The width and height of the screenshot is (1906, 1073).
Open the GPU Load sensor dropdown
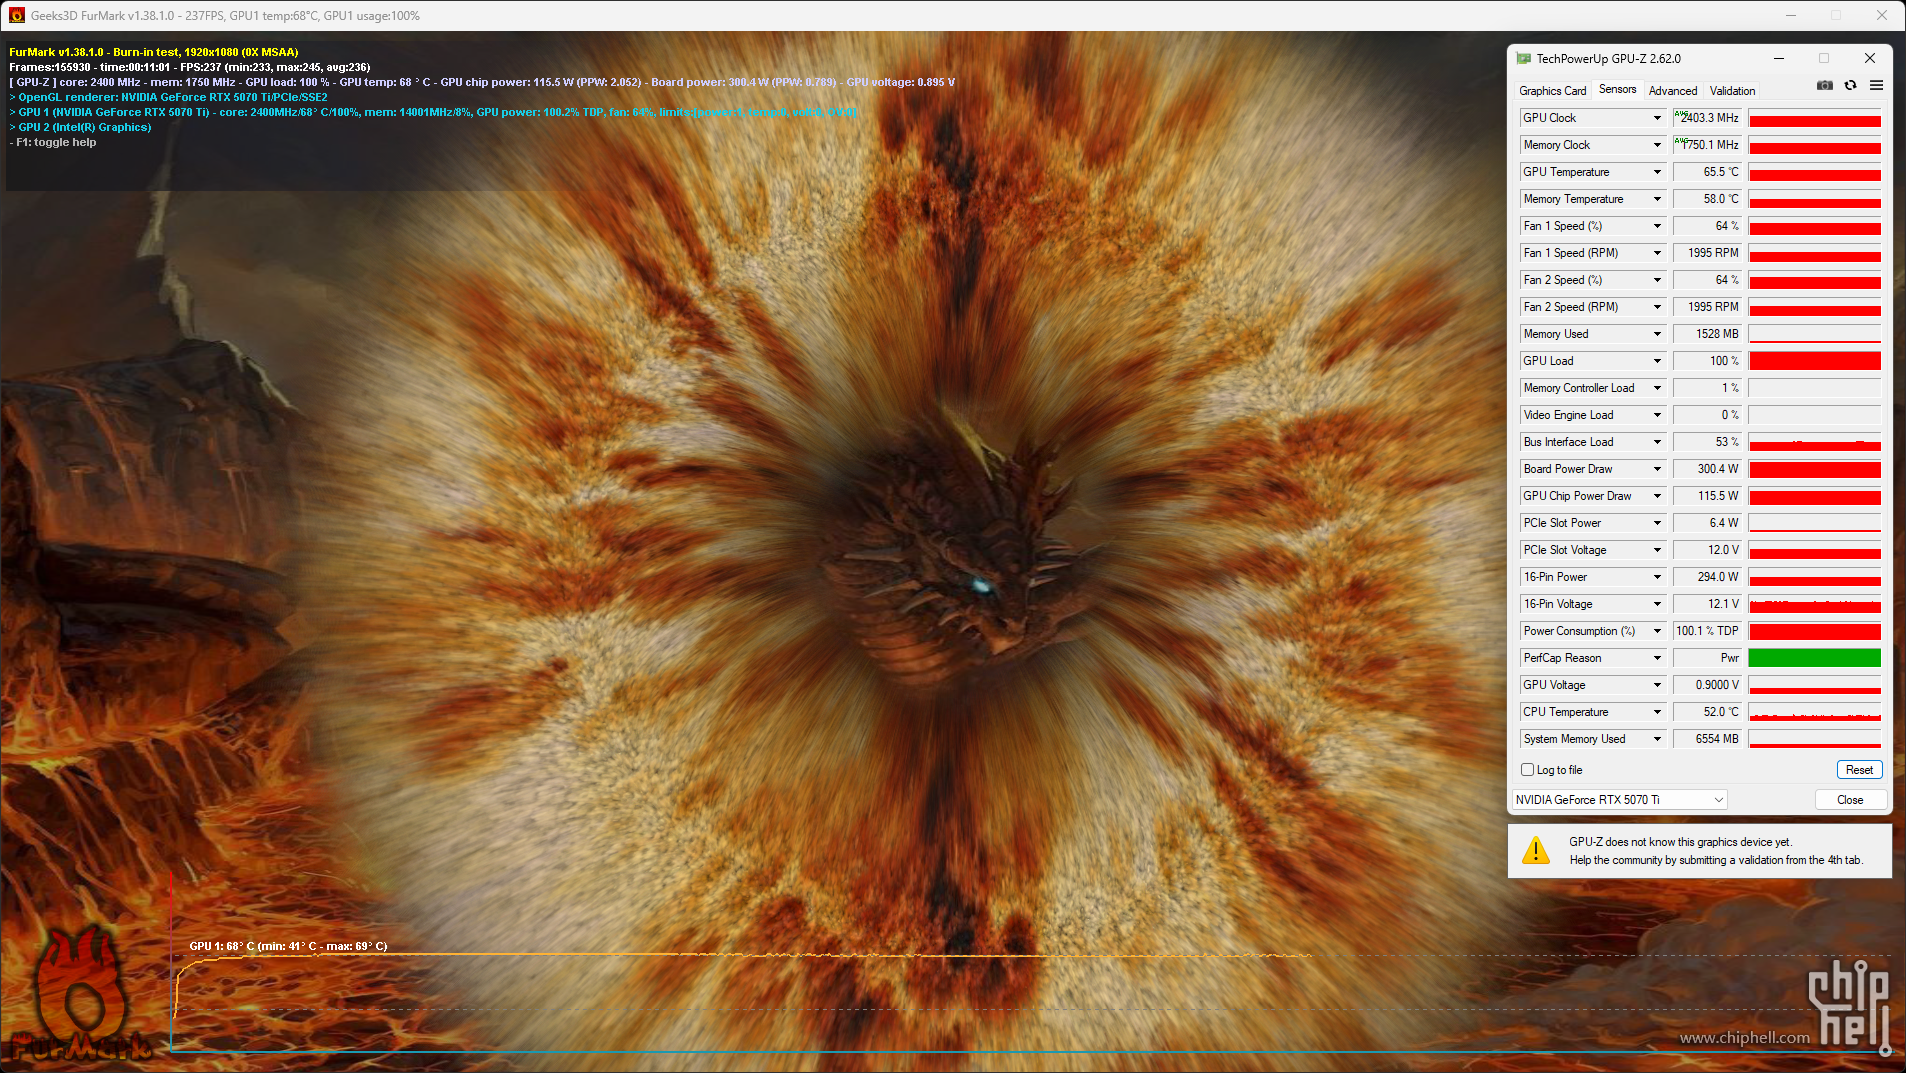click(1657, 361)
